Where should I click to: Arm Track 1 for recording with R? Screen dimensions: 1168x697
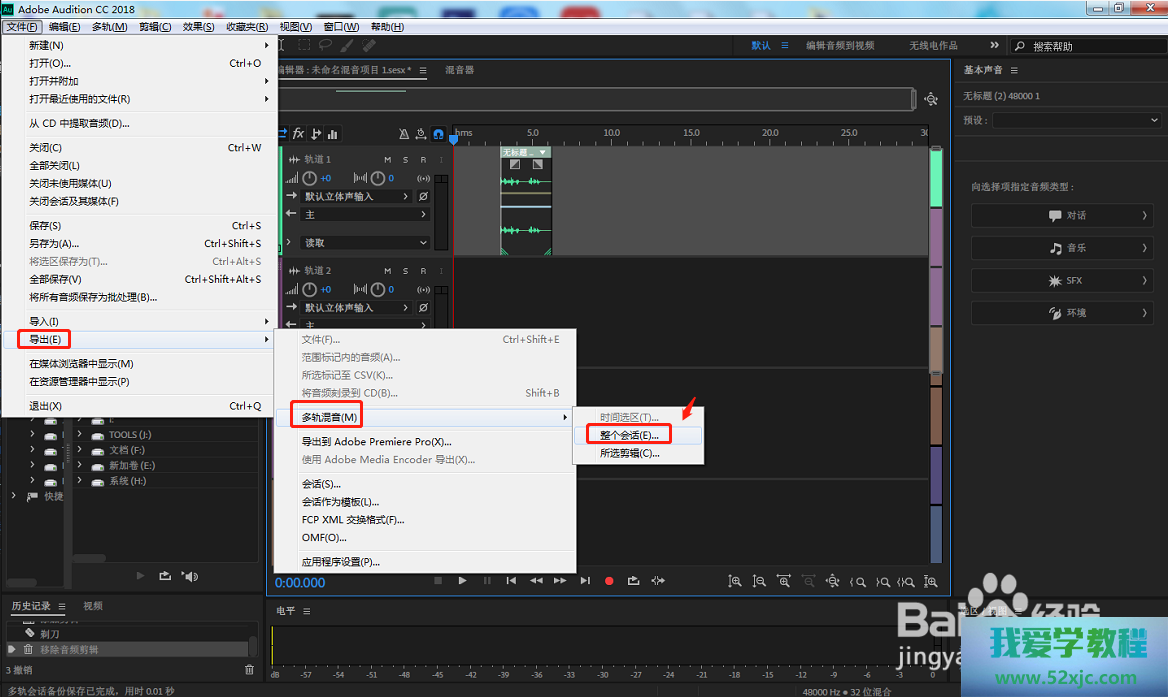[423, 160]
